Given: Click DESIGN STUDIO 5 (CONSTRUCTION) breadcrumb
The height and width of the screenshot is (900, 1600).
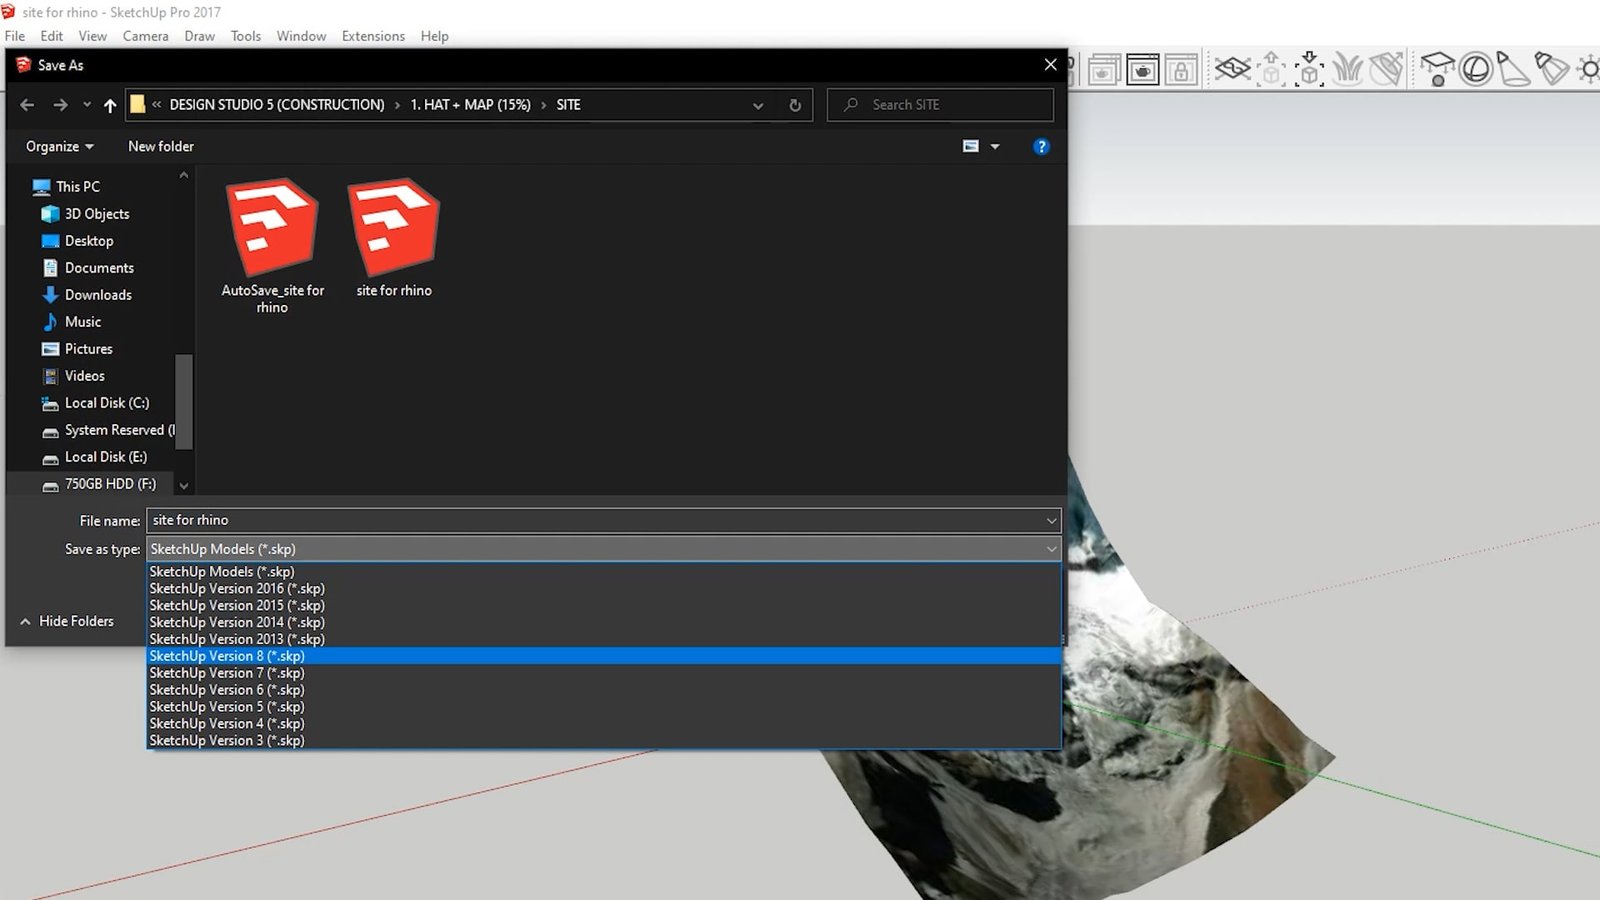Looking at the screenshot, I should (x=277, y=105).
